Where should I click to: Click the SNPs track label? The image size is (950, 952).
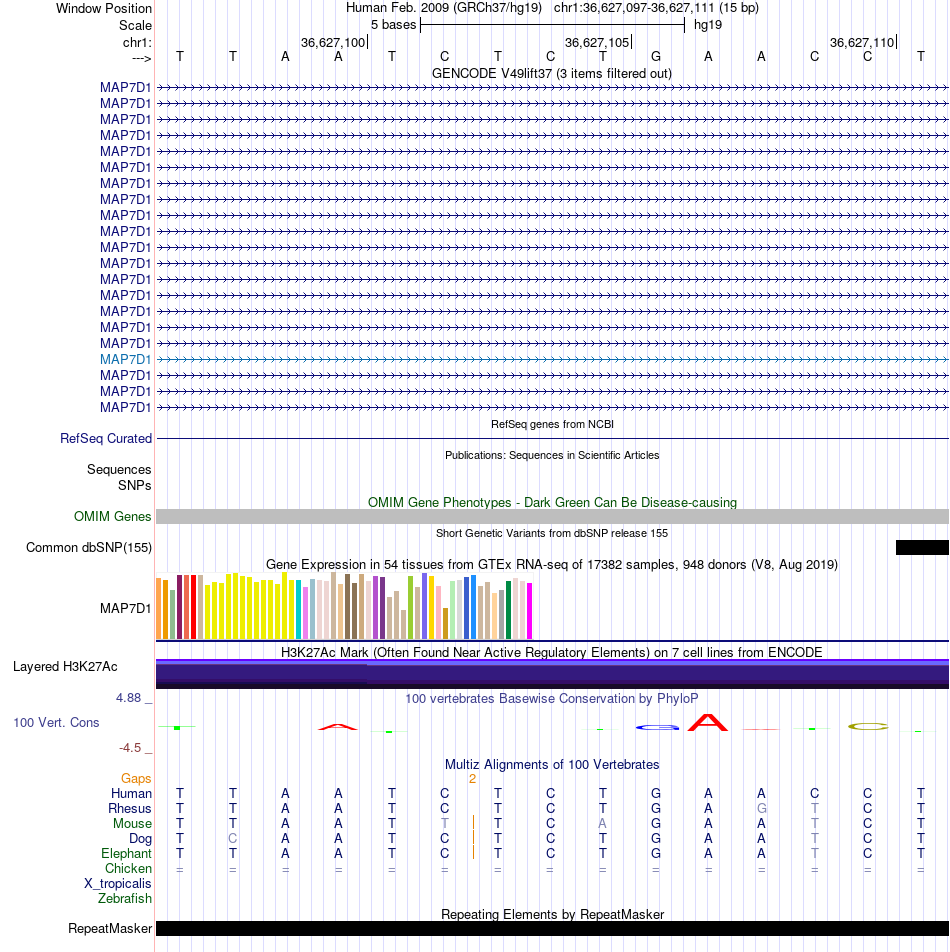(x=135, y=485)
